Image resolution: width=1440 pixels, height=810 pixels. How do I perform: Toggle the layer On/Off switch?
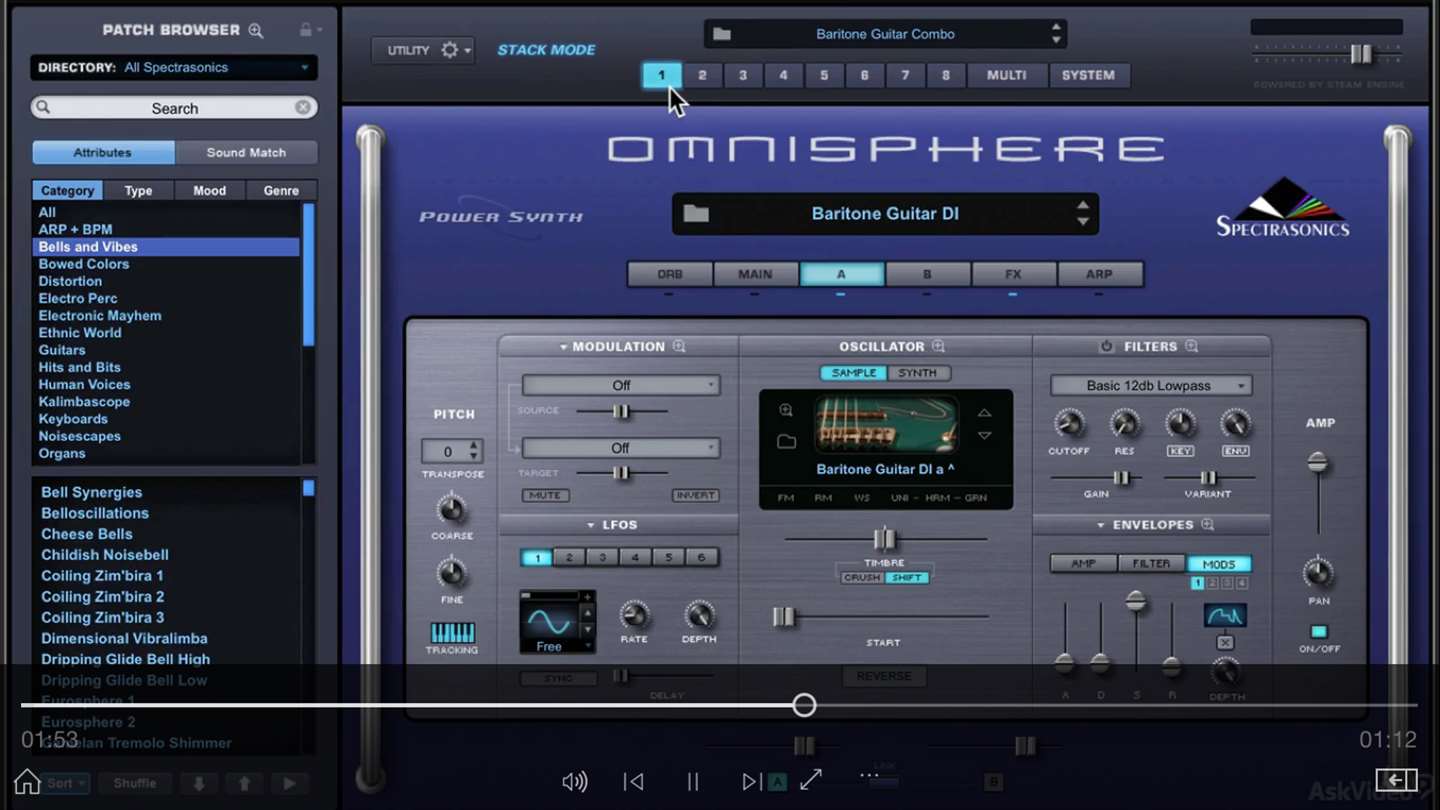click(x=1319, y=632)
